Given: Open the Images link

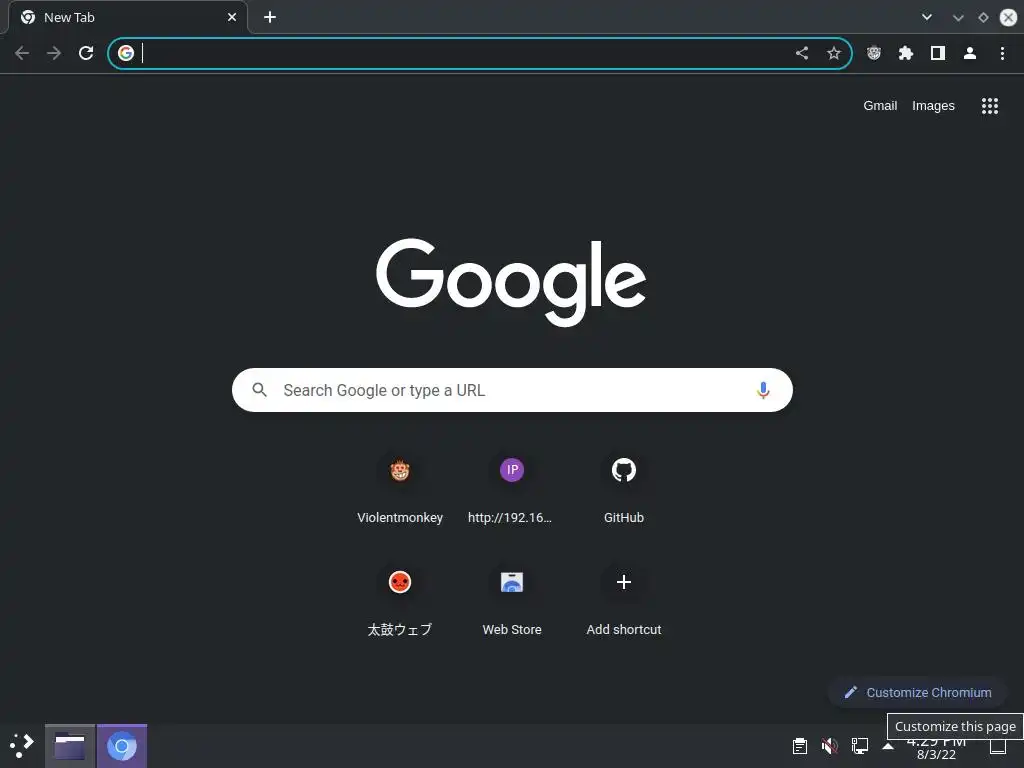Looking at the screenshot, I should [933, 106].
